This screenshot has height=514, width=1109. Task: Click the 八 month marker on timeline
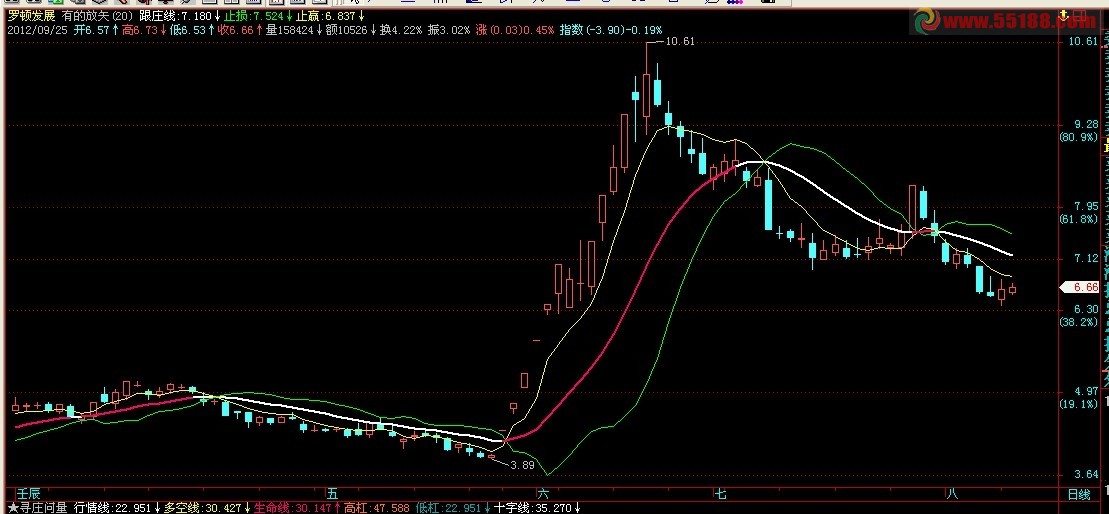pyautogui.click(x=952, y=493)
